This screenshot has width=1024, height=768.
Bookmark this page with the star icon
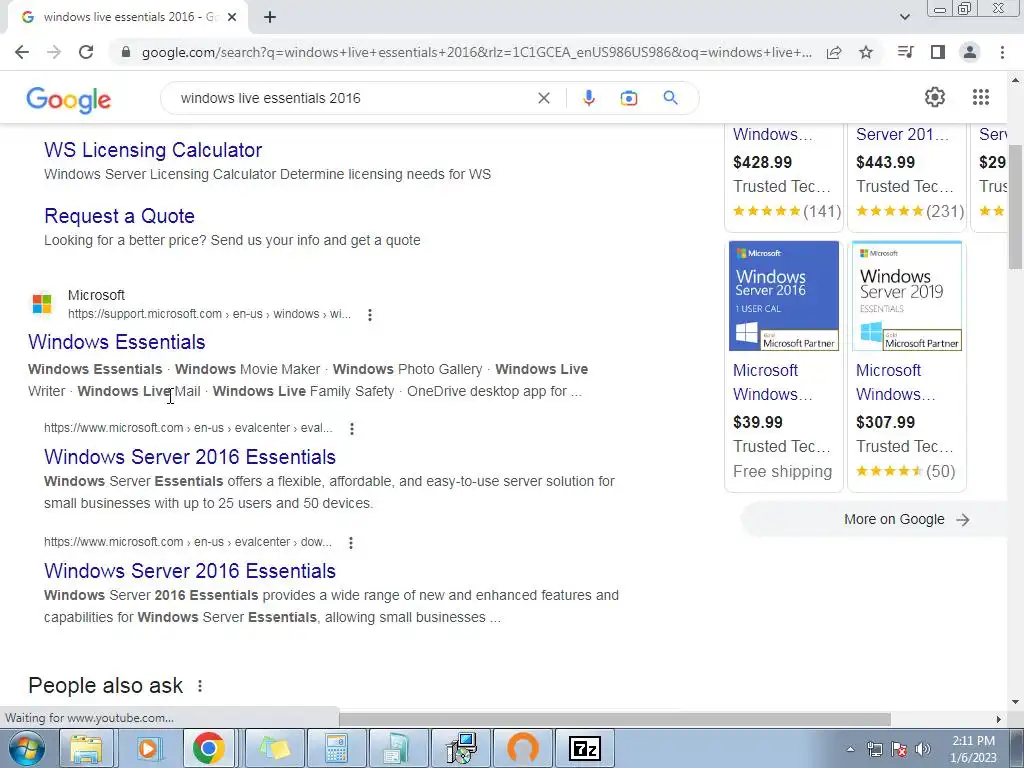[866, 52]
